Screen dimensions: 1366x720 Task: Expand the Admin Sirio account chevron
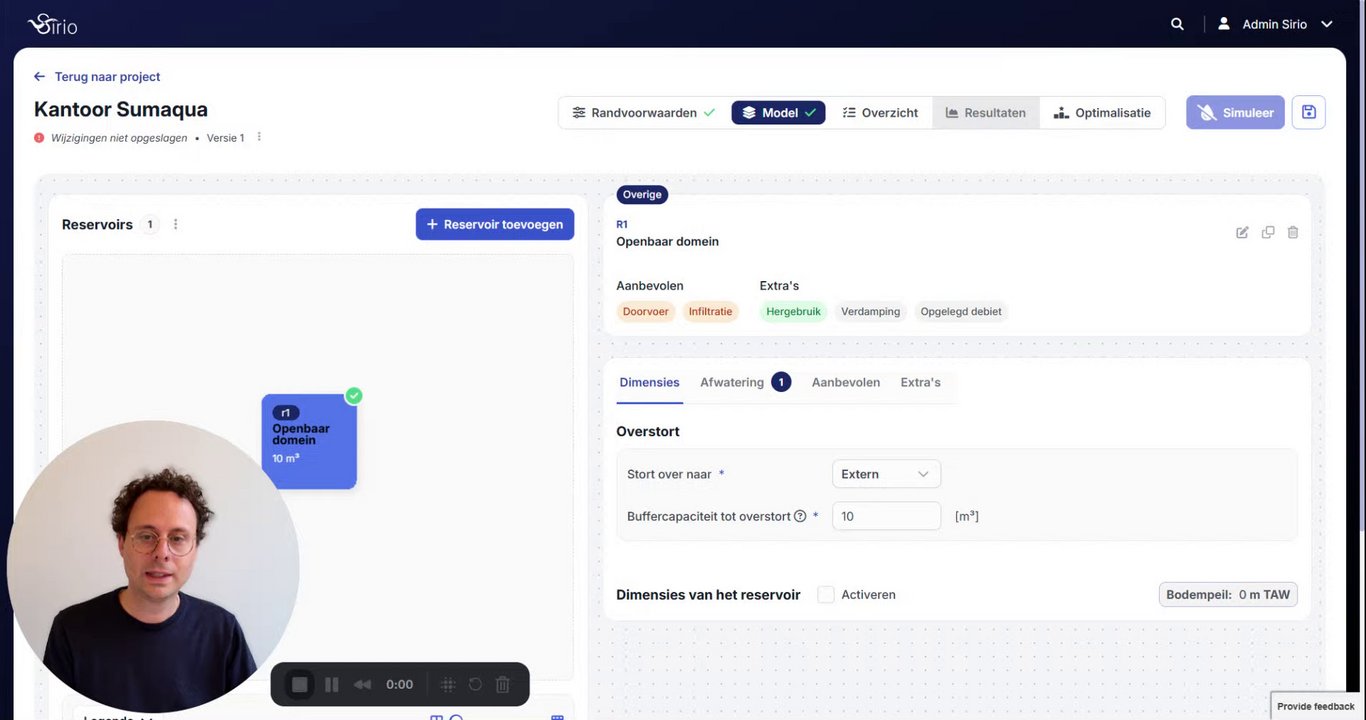point(1327,24)
